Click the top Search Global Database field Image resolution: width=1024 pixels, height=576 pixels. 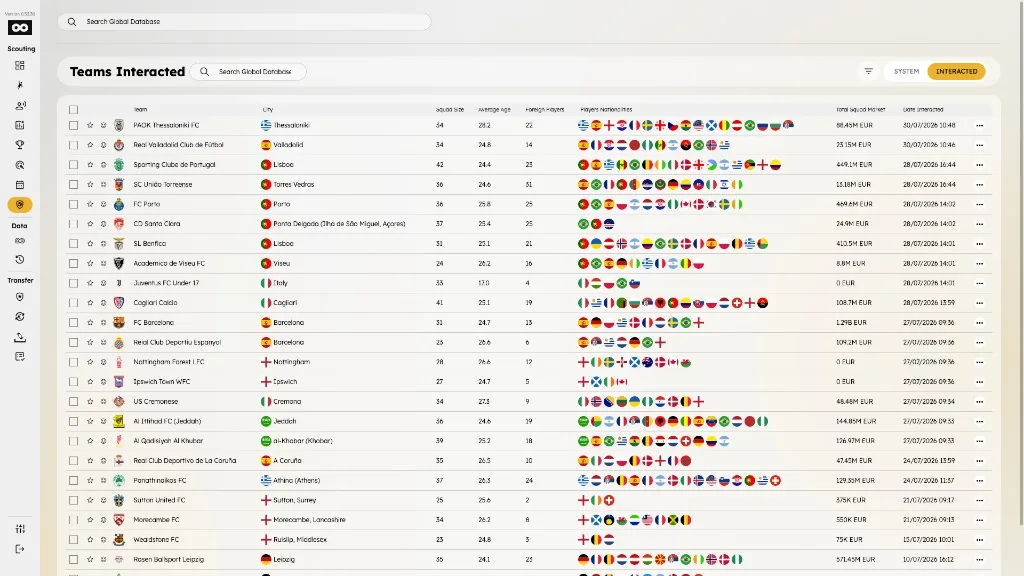[244, 22]
